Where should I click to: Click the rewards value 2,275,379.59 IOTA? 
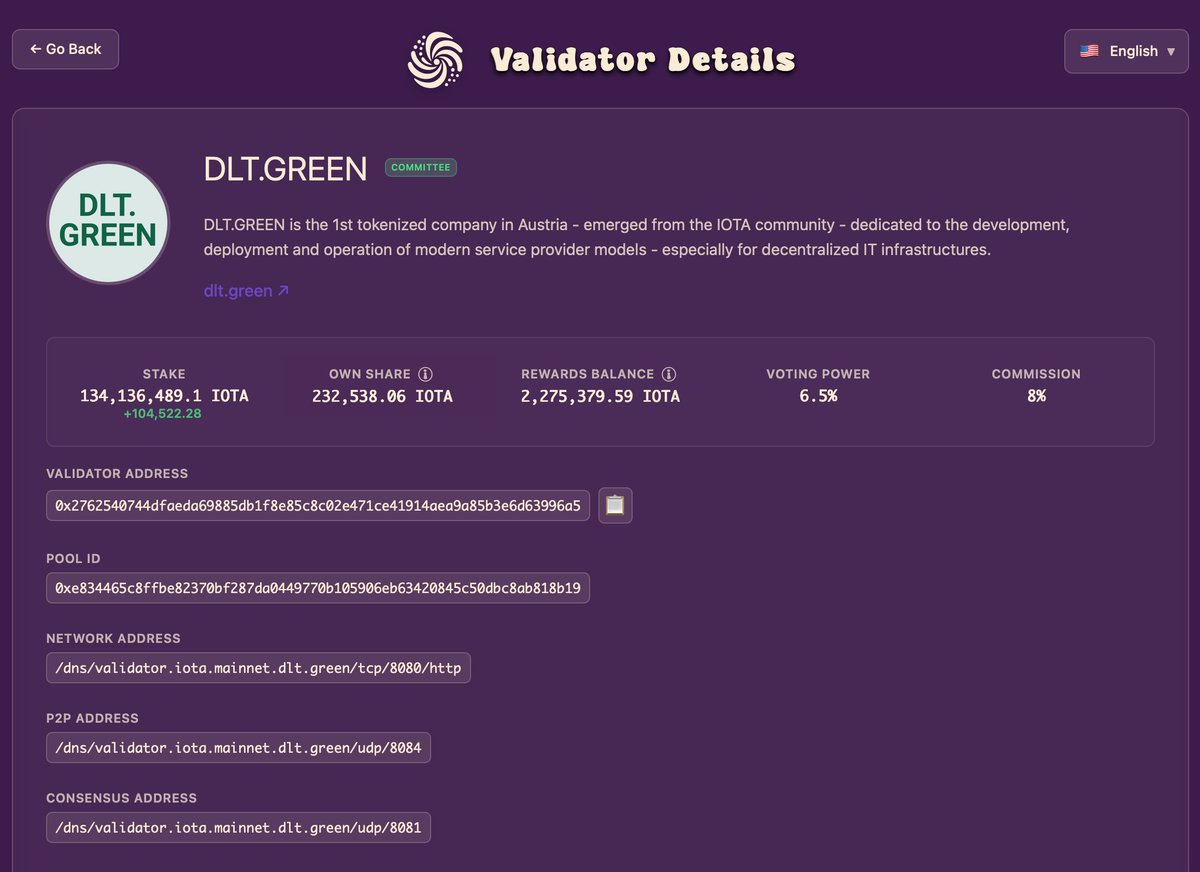600,396
